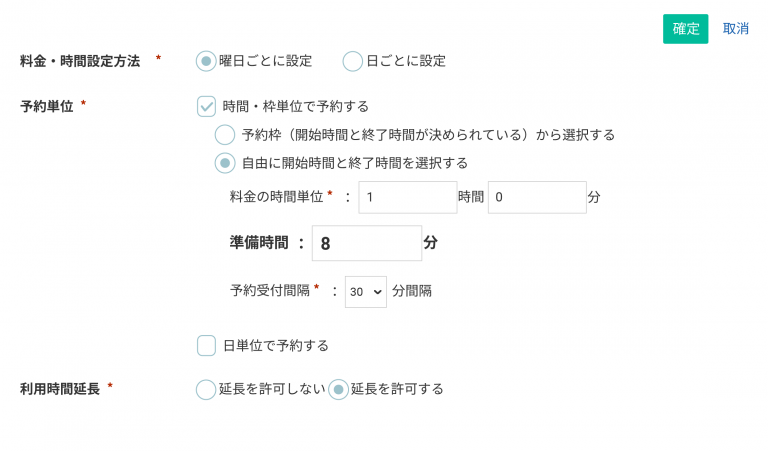Click the 確定 confirm button
768x451 pixels.
click(x=685, y=29)
